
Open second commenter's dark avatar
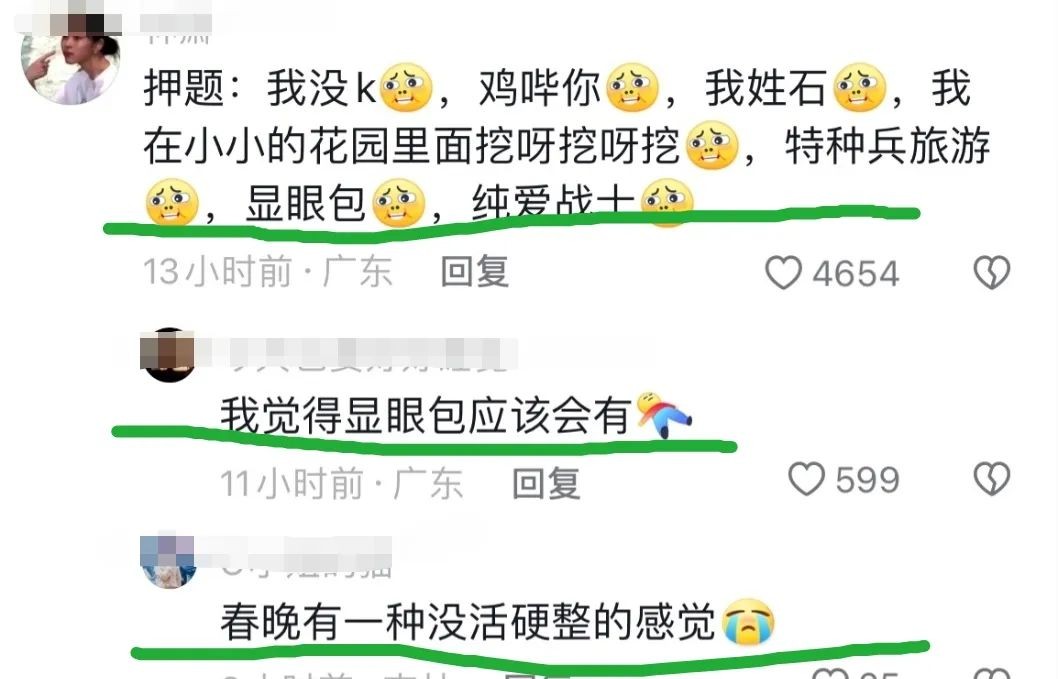coord(168,355)
